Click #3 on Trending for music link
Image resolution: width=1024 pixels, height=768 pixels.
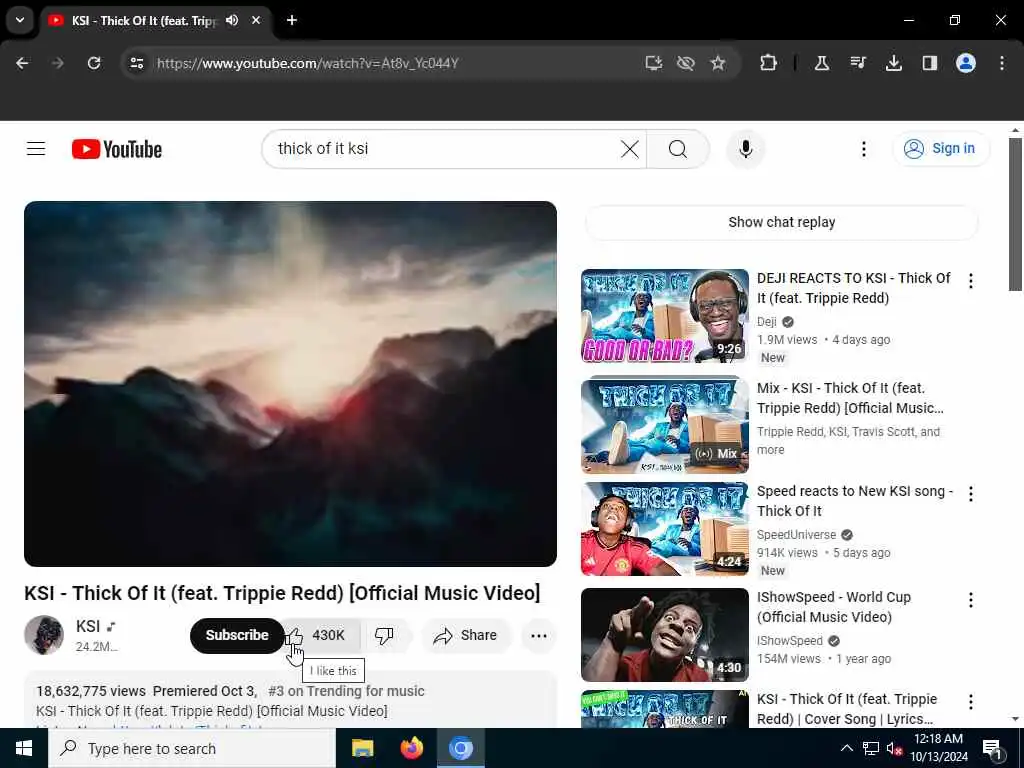(x=346, y=691)
